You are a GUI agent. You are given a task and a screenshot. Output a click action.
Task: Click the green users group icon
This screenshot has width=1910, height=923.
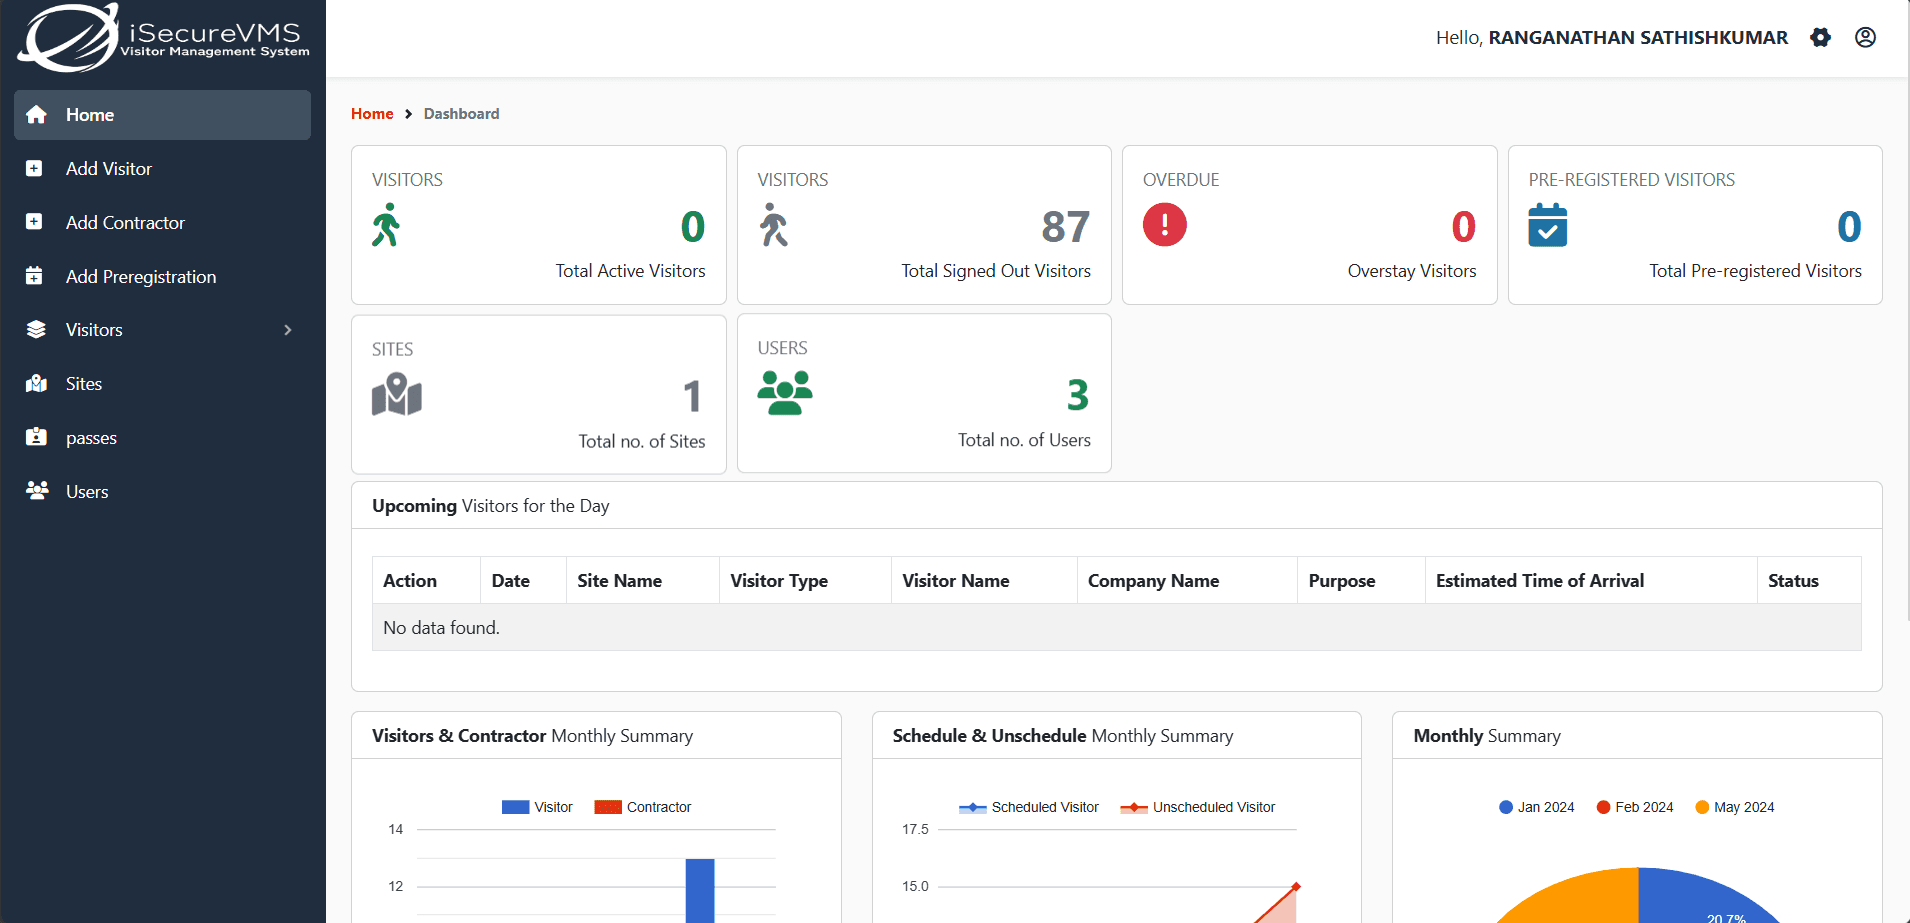click(784, 393)
